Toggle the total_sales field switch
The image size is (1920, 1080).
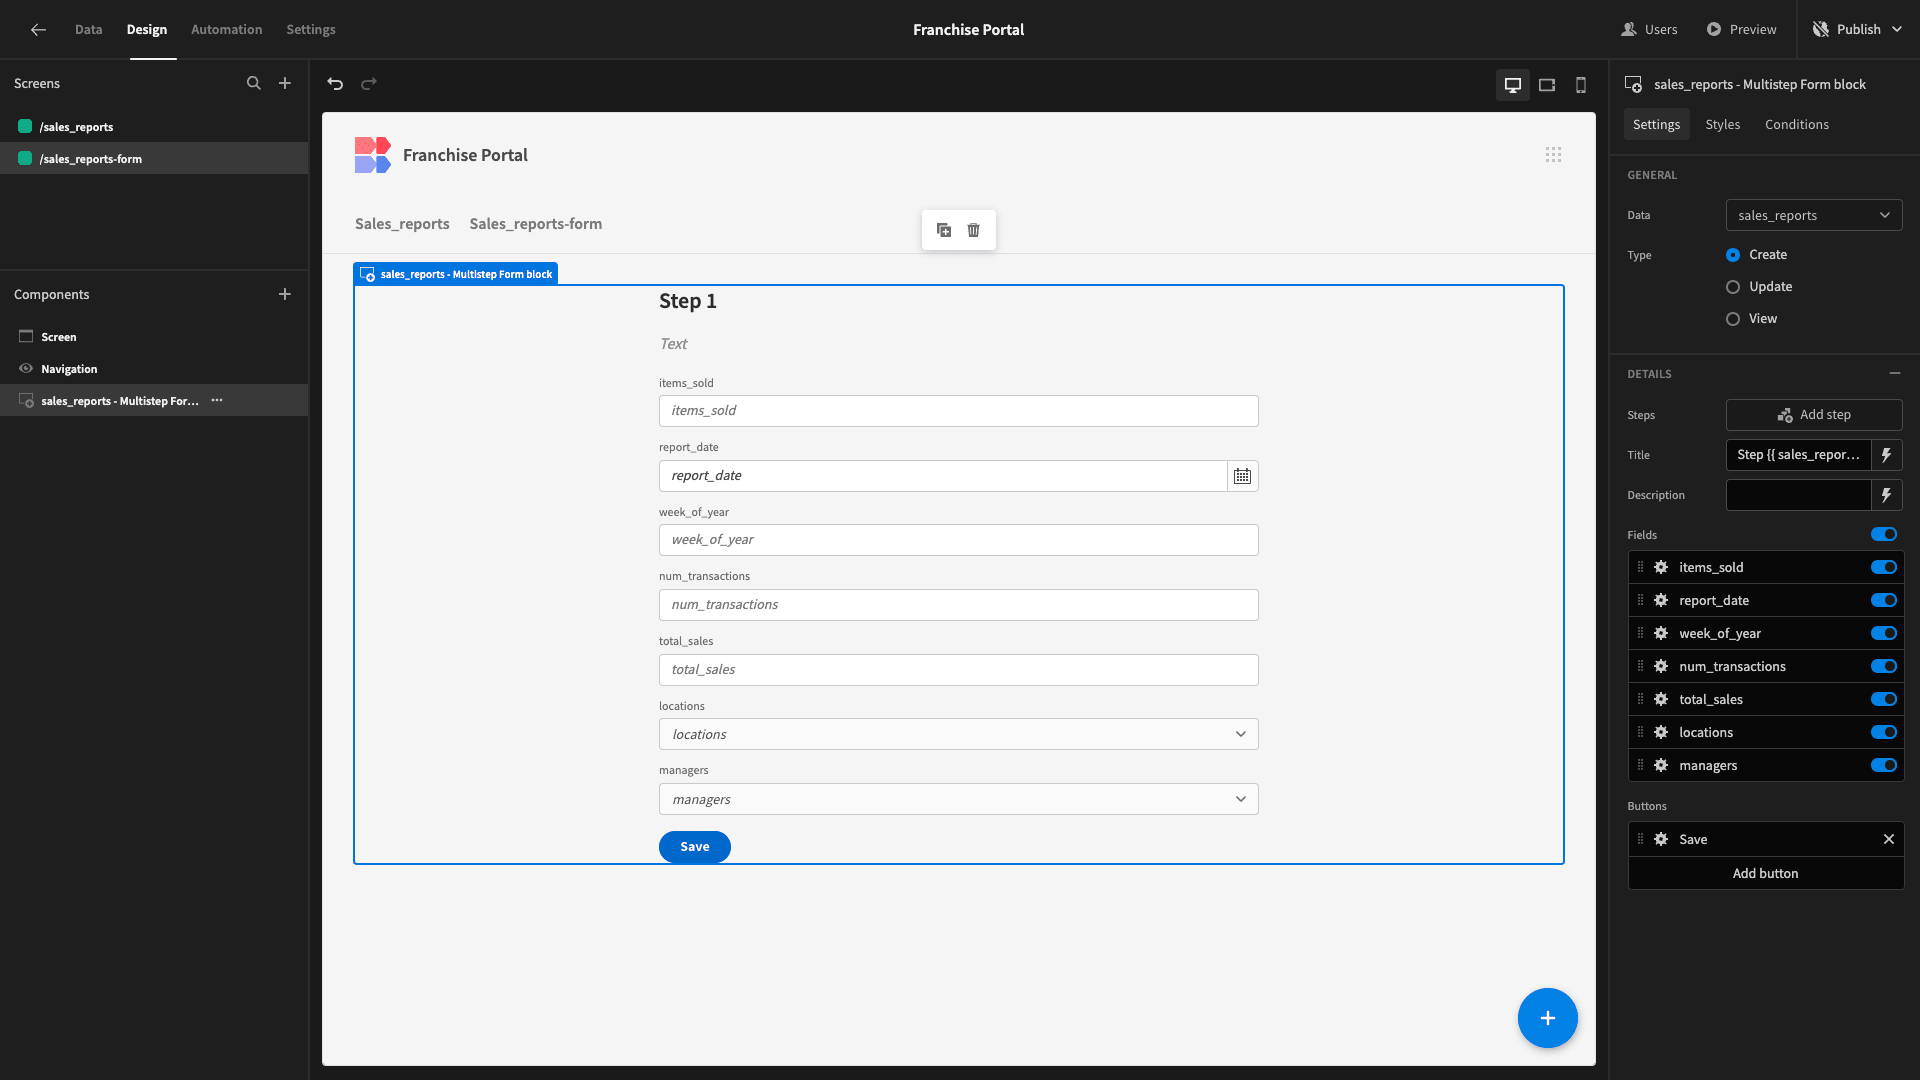pyautogui.click(x=1884, y=700)
